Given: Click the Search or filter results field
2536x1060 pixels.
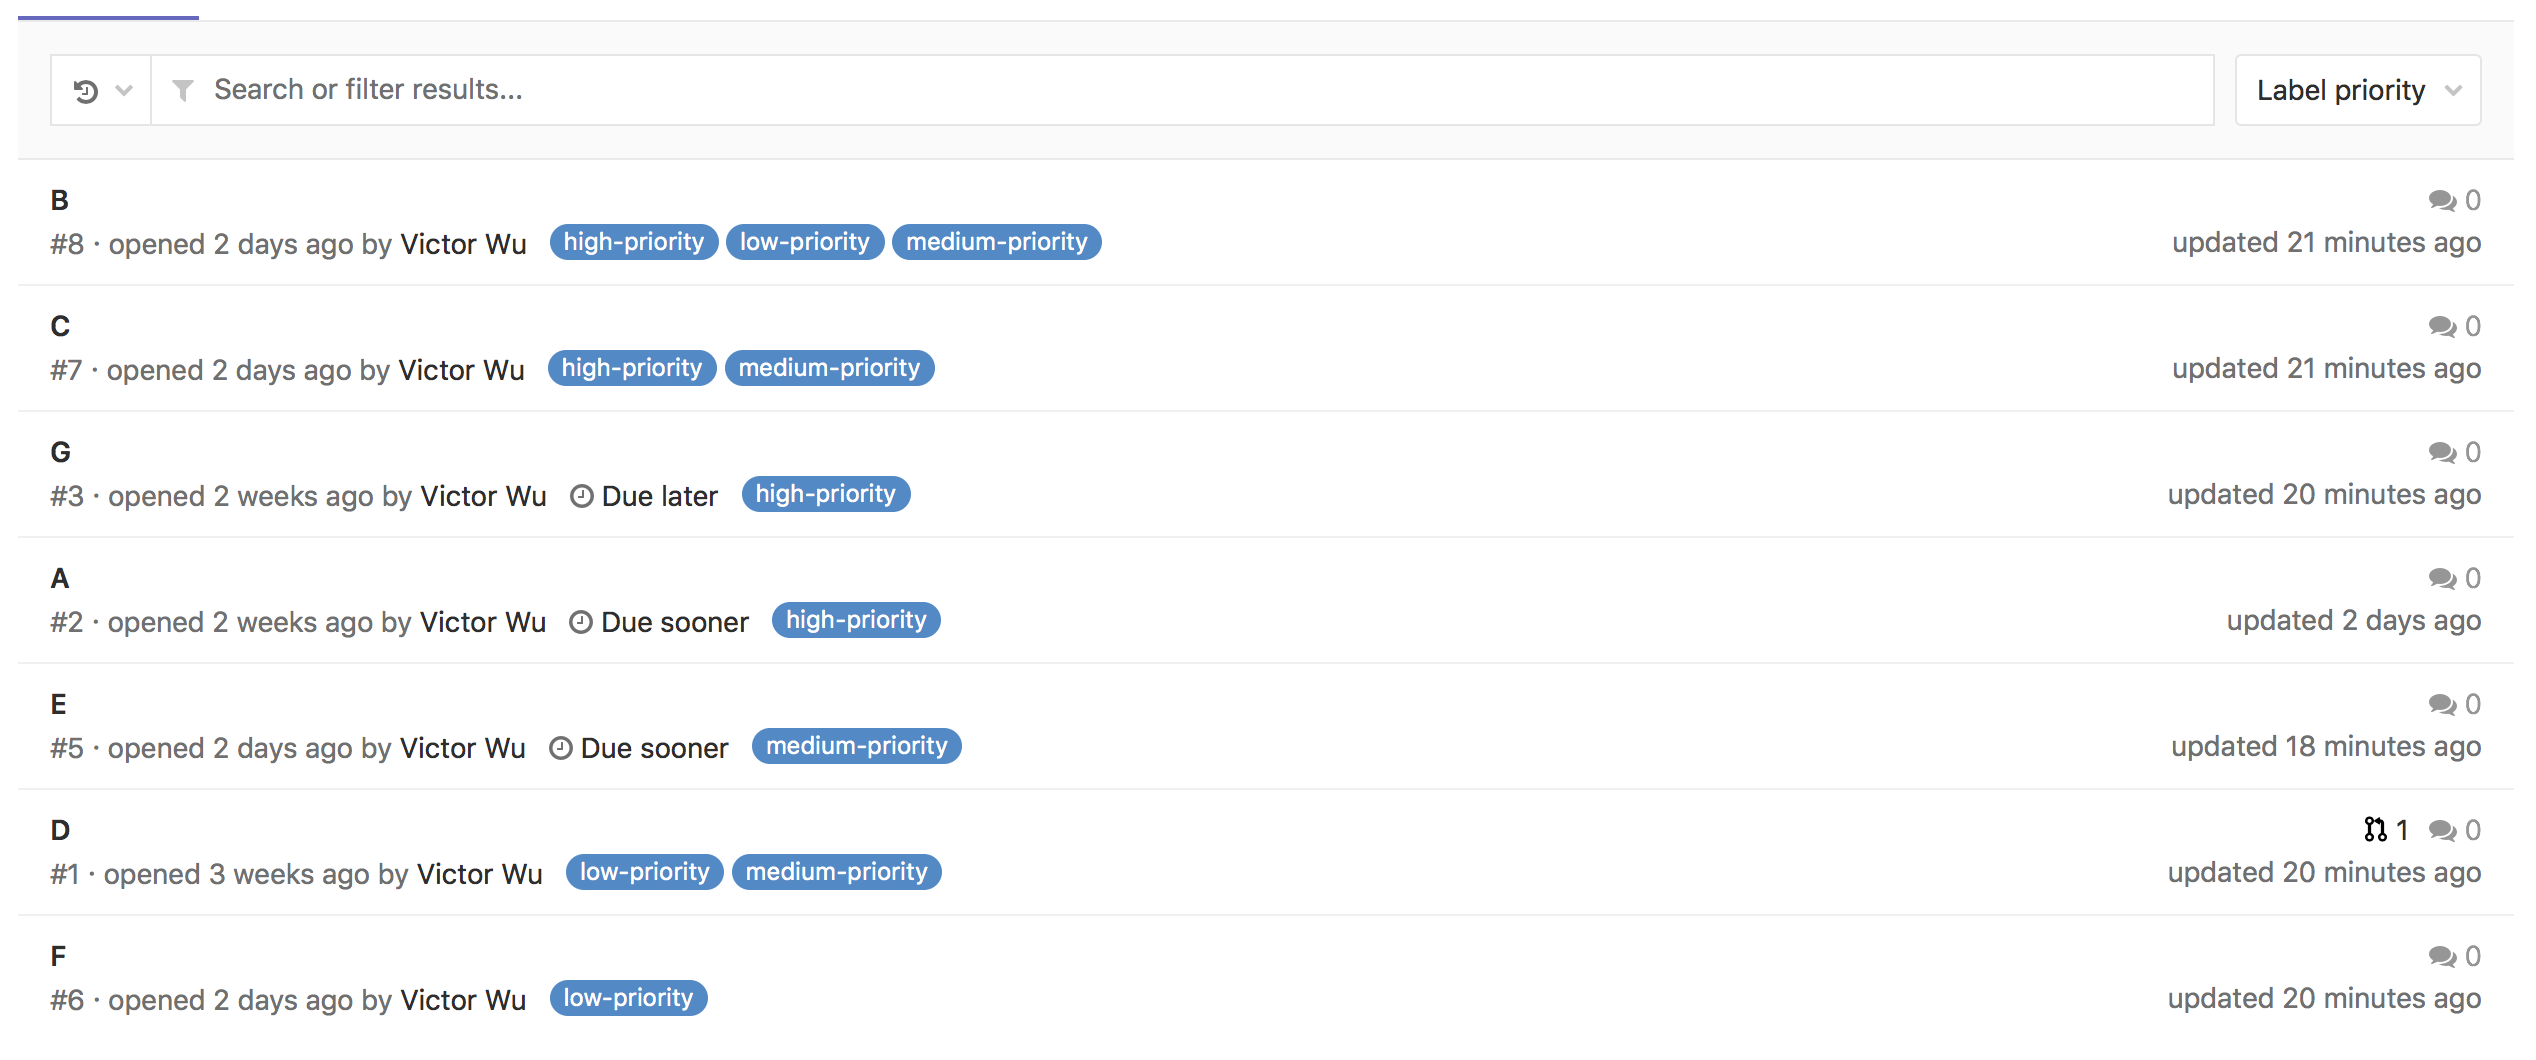Looking at the screenshot, I should click(x=700, y=89).
